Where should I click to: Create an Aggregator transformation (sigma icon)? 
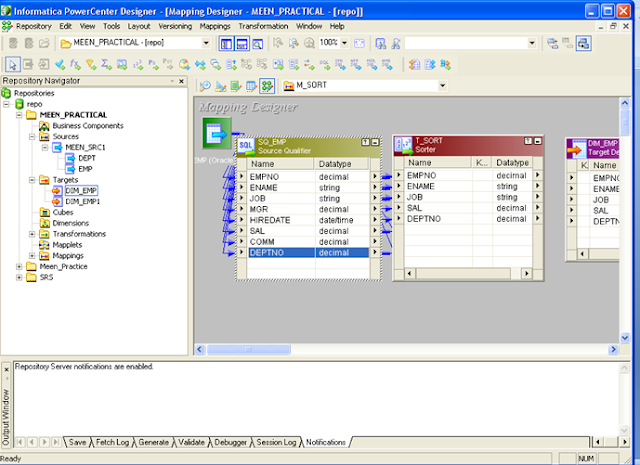(x=106, y=64)
